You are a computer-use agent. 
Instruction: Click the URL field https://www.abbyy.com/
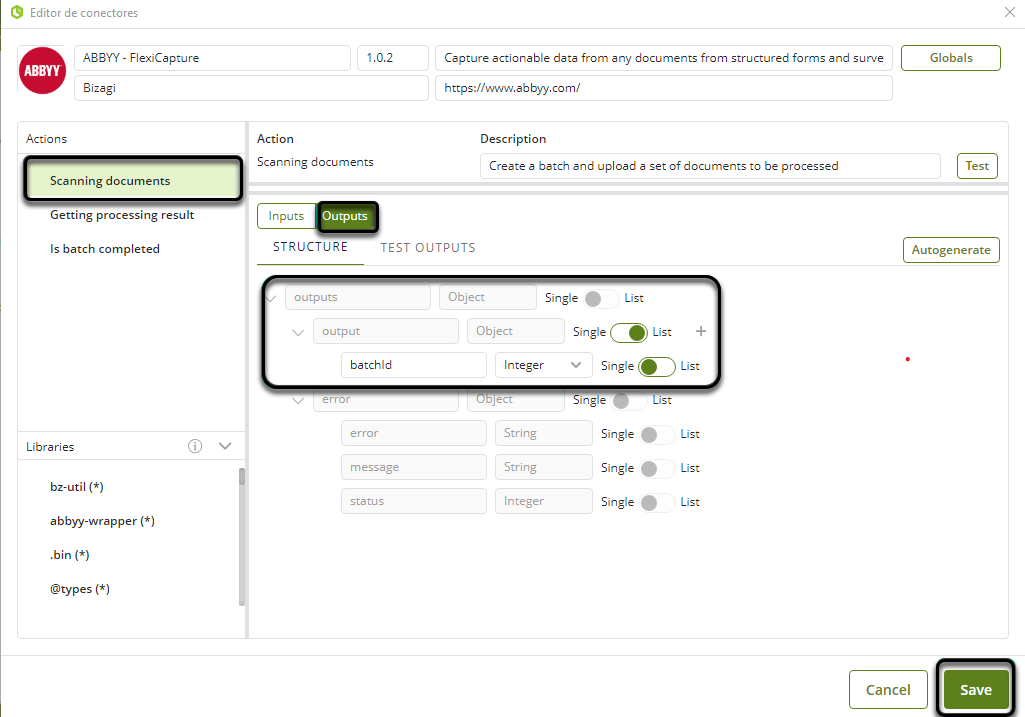coord(664,88)
